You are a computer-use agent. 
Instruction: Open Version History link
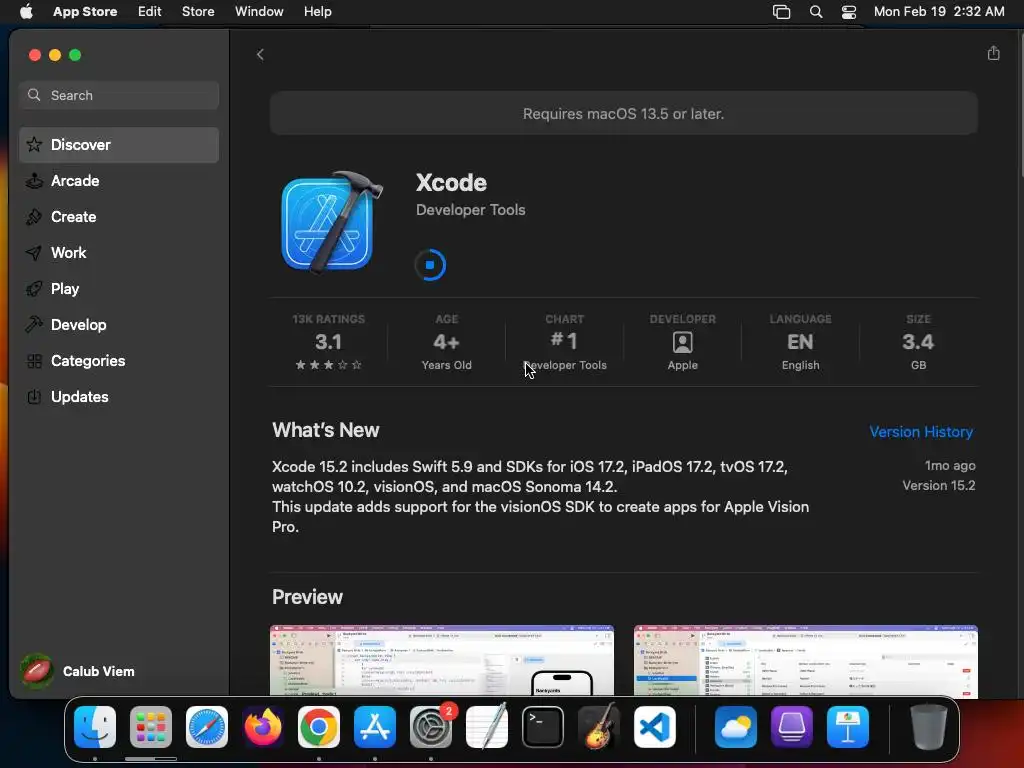(921, 432)
